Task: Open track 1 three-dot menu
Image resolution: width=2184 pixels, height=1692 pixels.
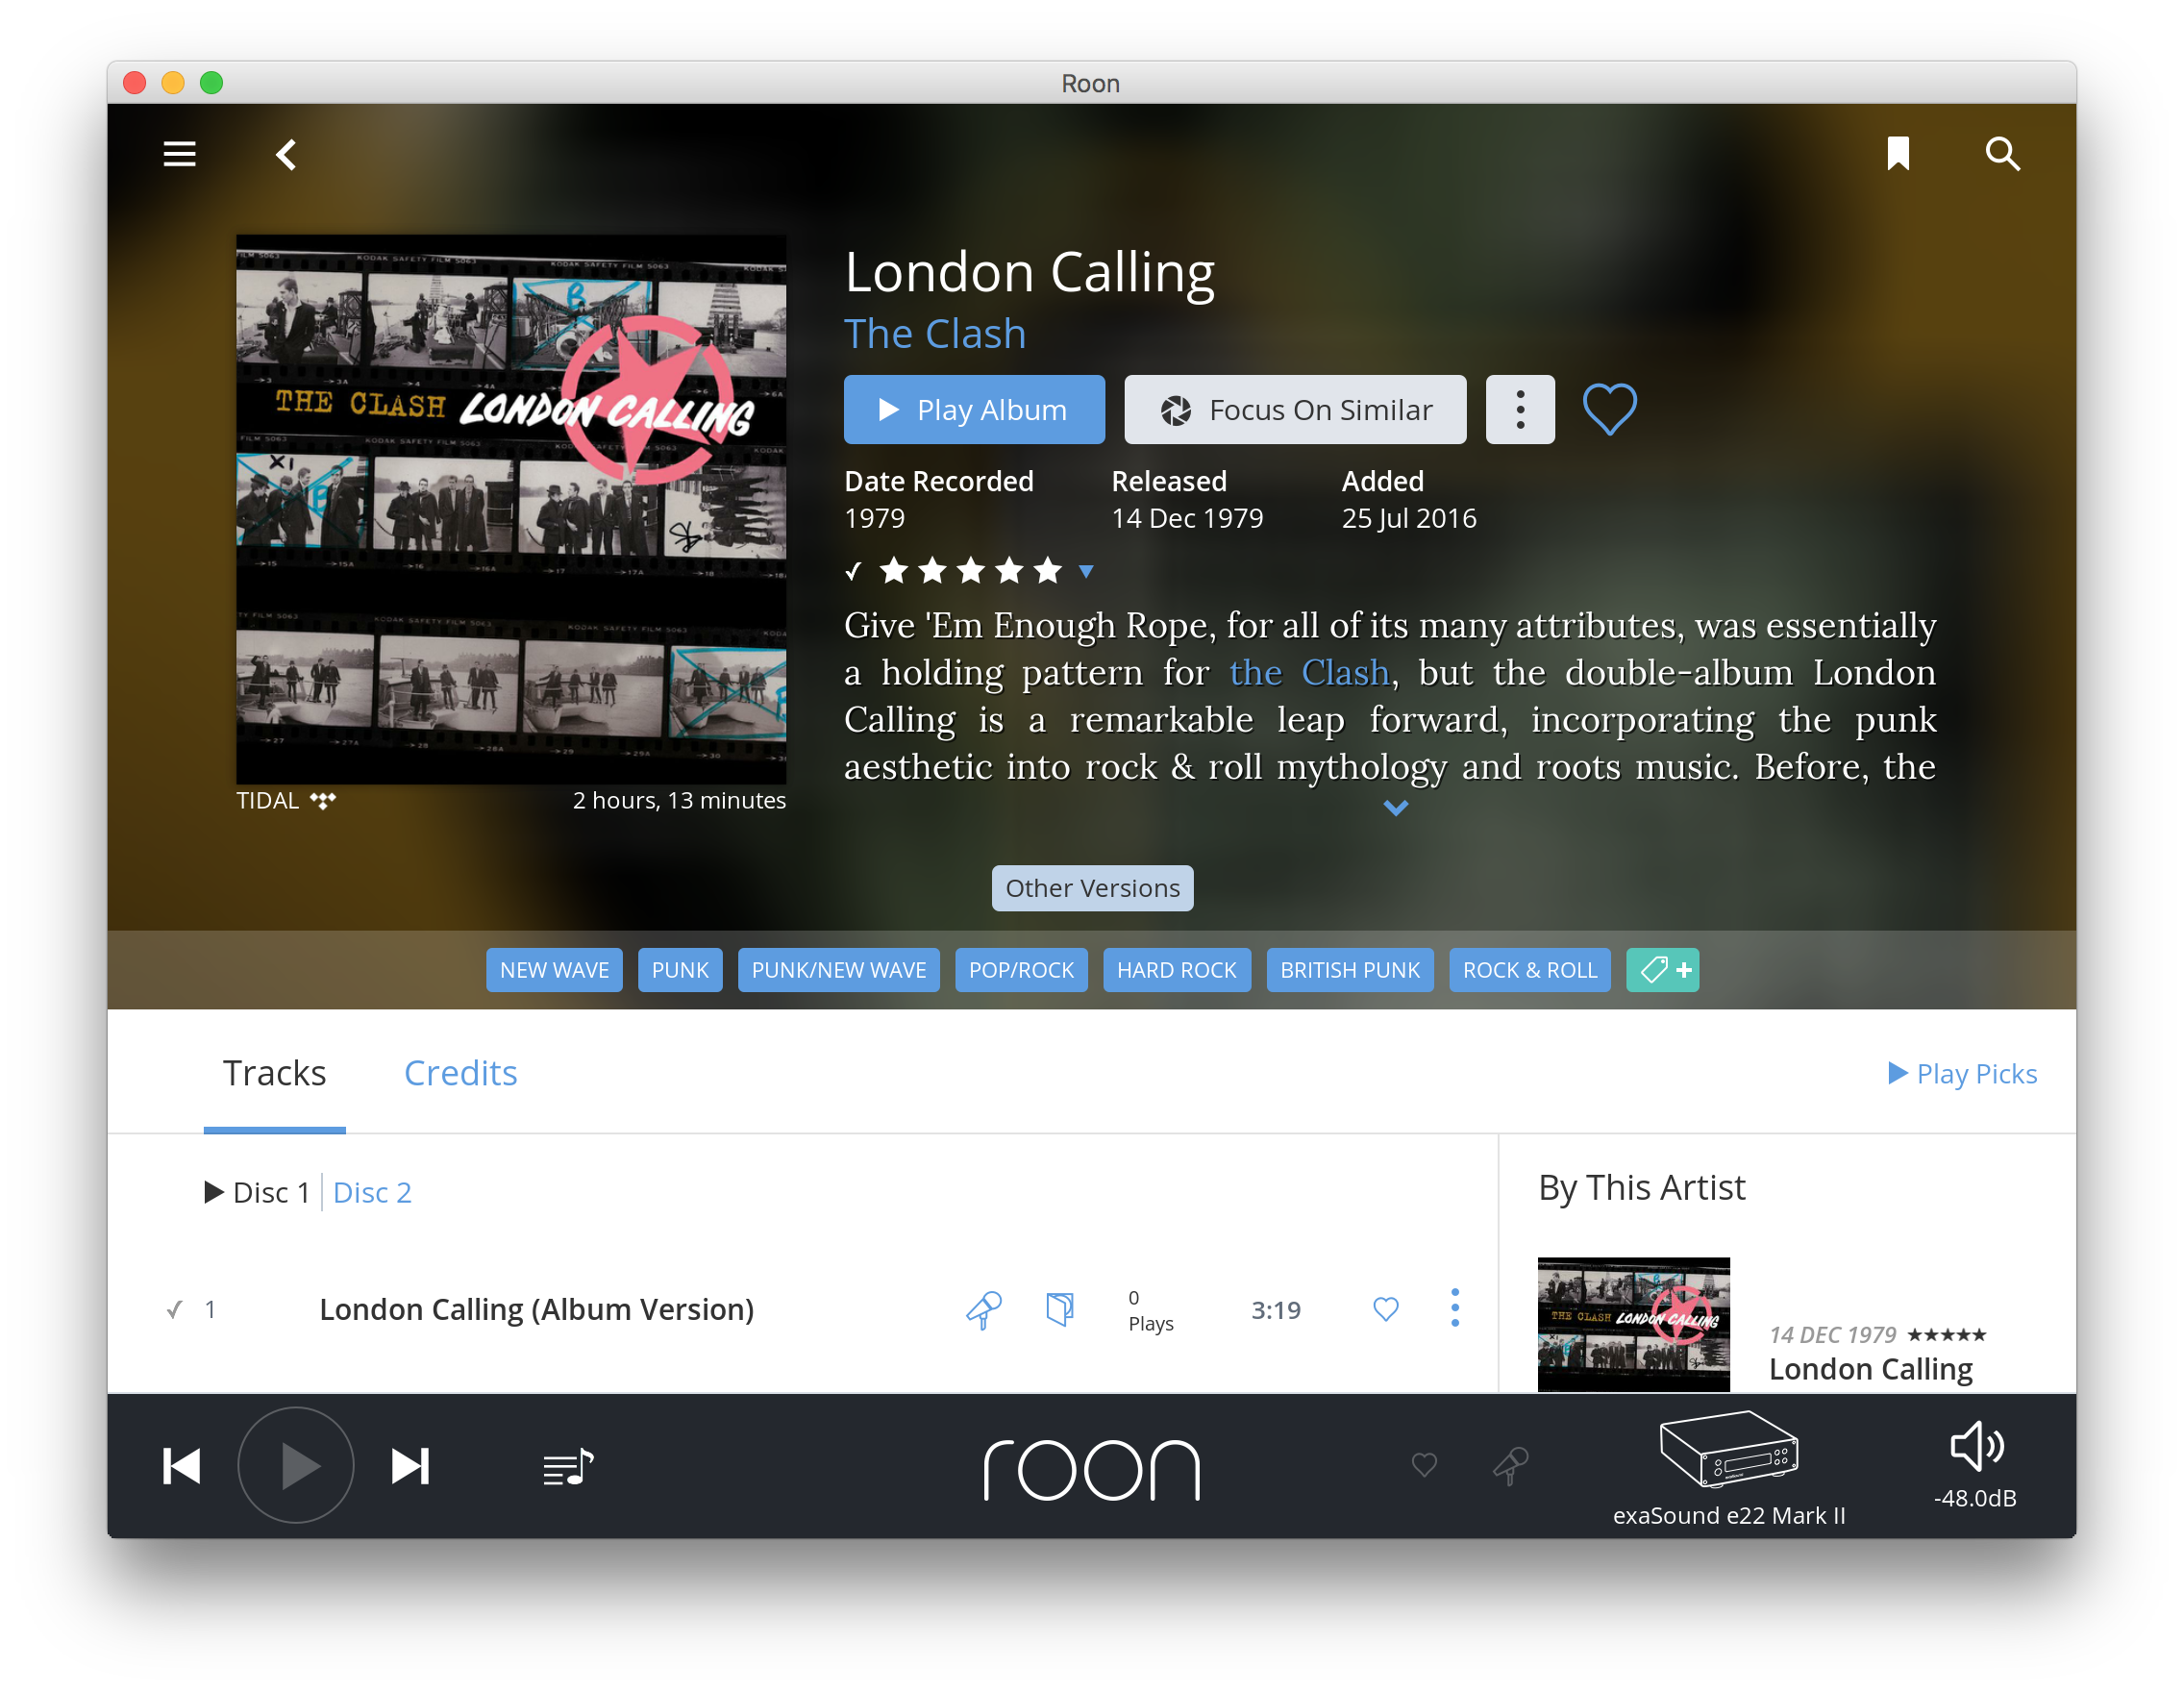Action: (1455, 1308)
